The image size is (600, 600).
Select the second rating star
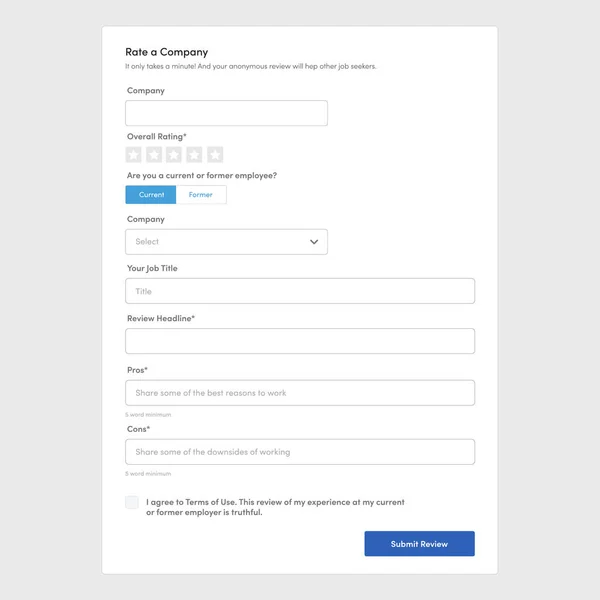coord(154,155)
